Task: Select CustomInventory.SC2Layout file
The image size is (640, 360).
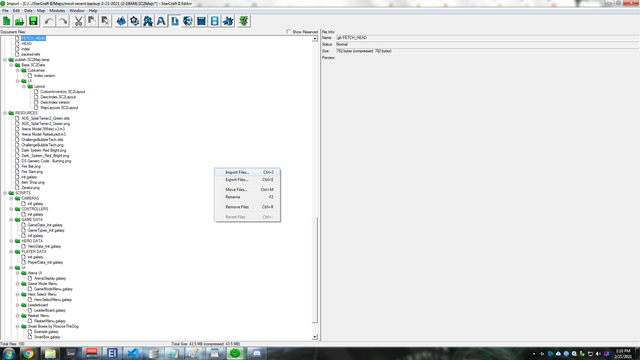Action: (62, 92)
